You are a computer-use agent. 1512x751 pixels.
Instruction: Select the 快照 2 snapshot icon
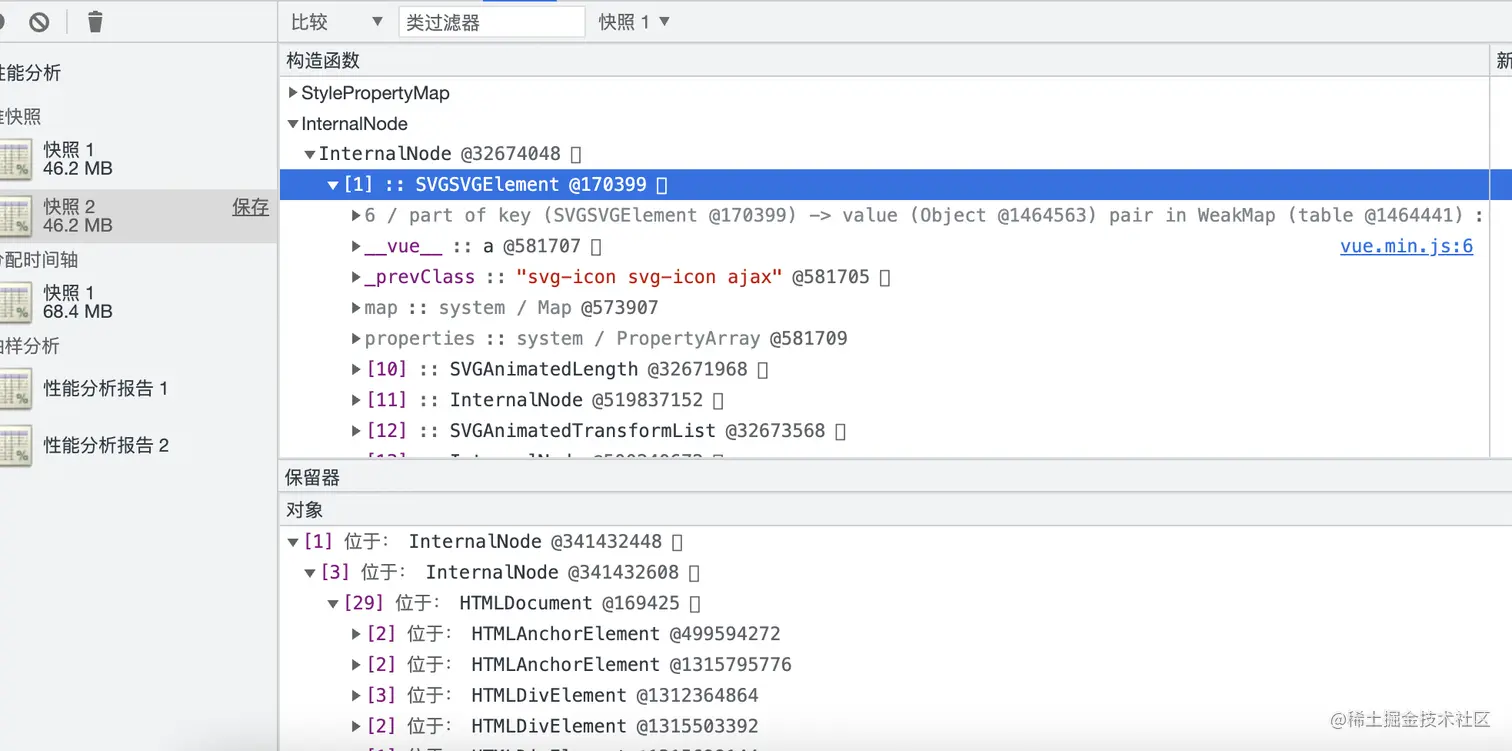point(15,216)
